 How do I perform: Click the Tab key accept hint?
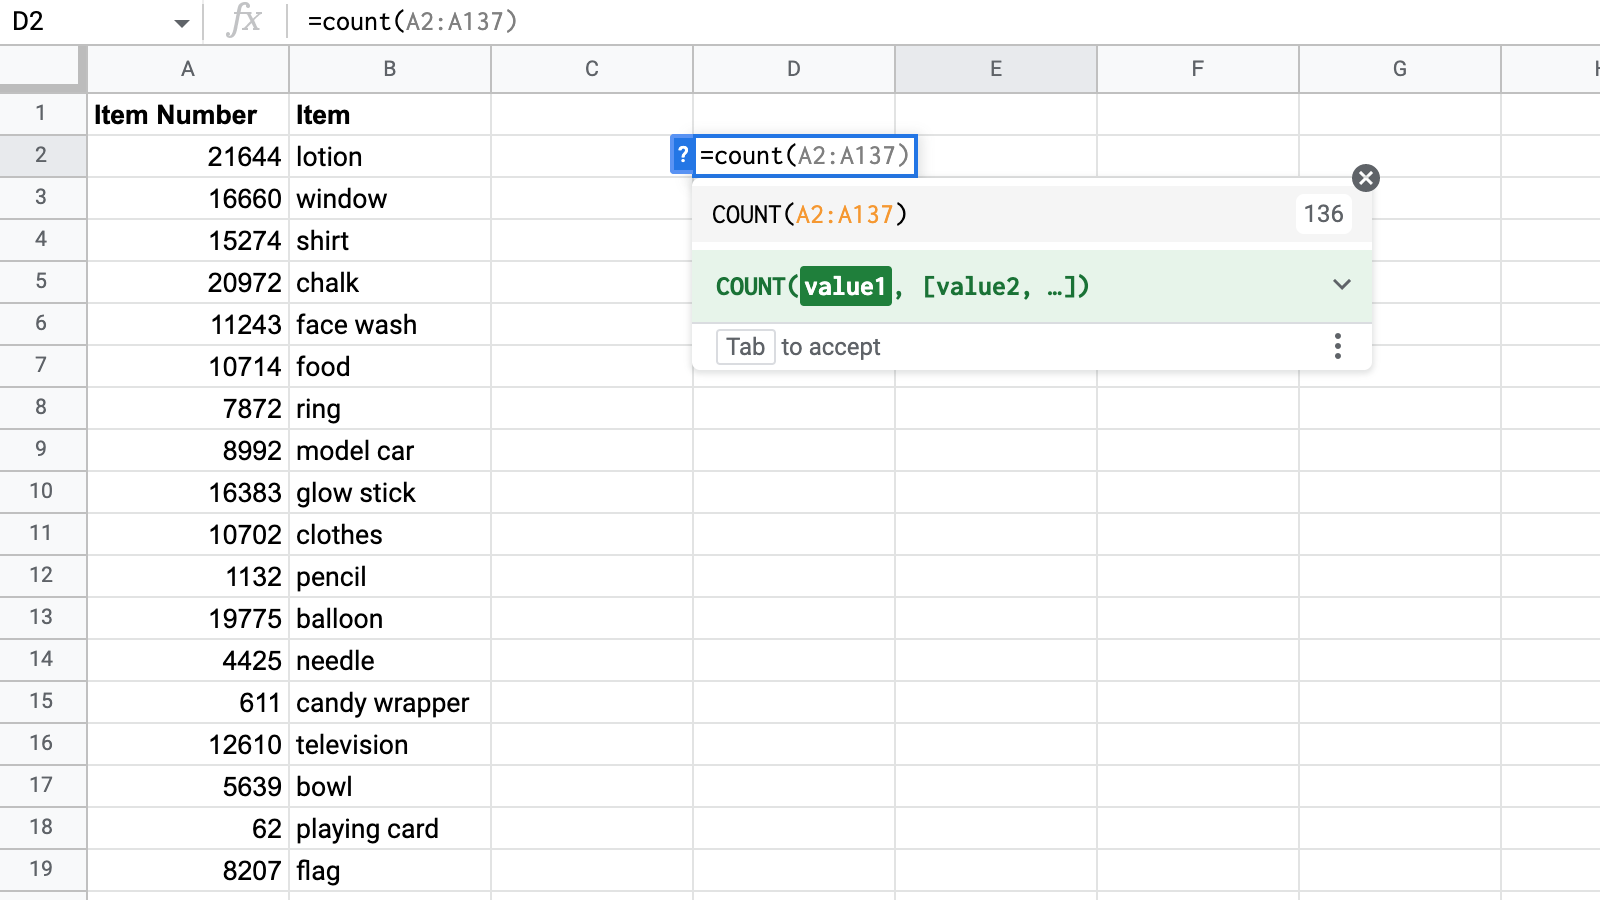coord(745,347)
